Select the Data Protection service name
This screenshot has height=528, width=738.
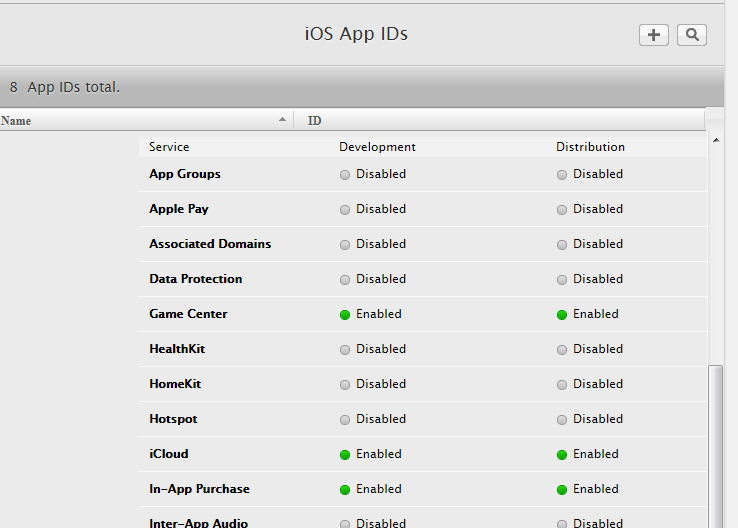[196, 279]
